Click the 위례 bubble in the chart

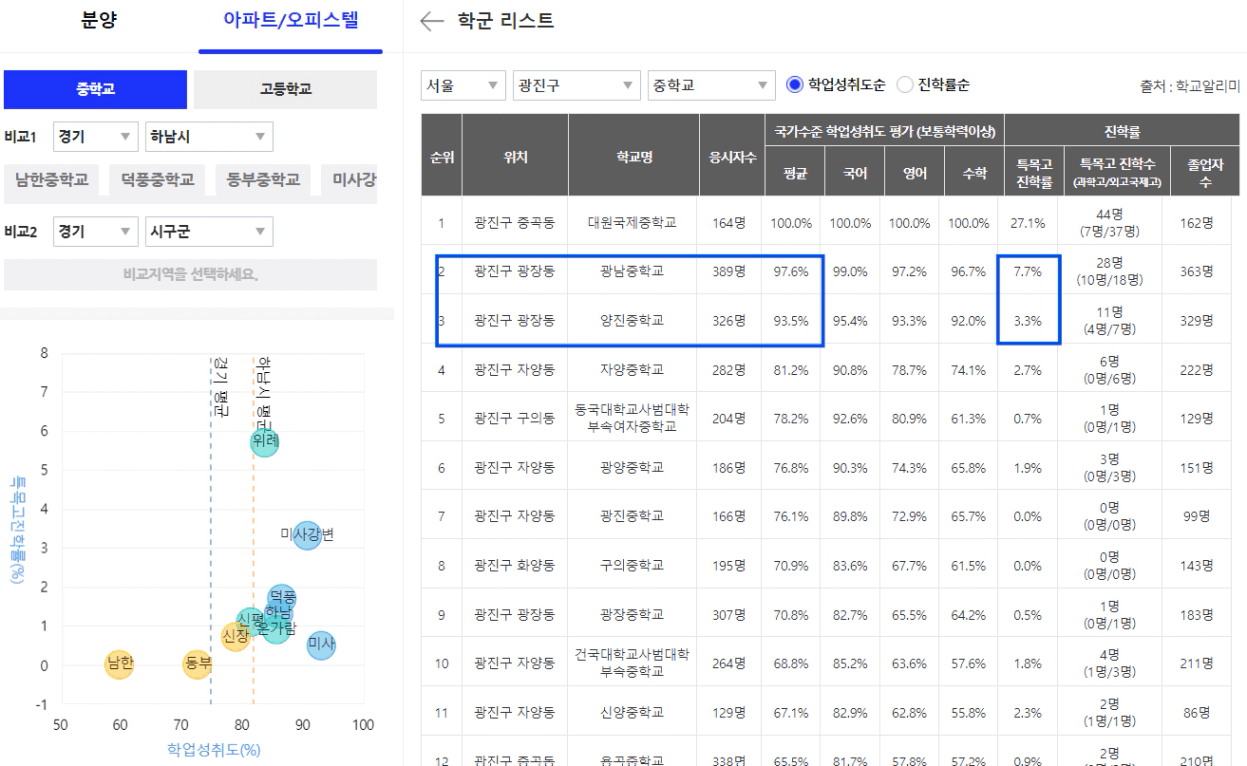[x=264, y=441]
